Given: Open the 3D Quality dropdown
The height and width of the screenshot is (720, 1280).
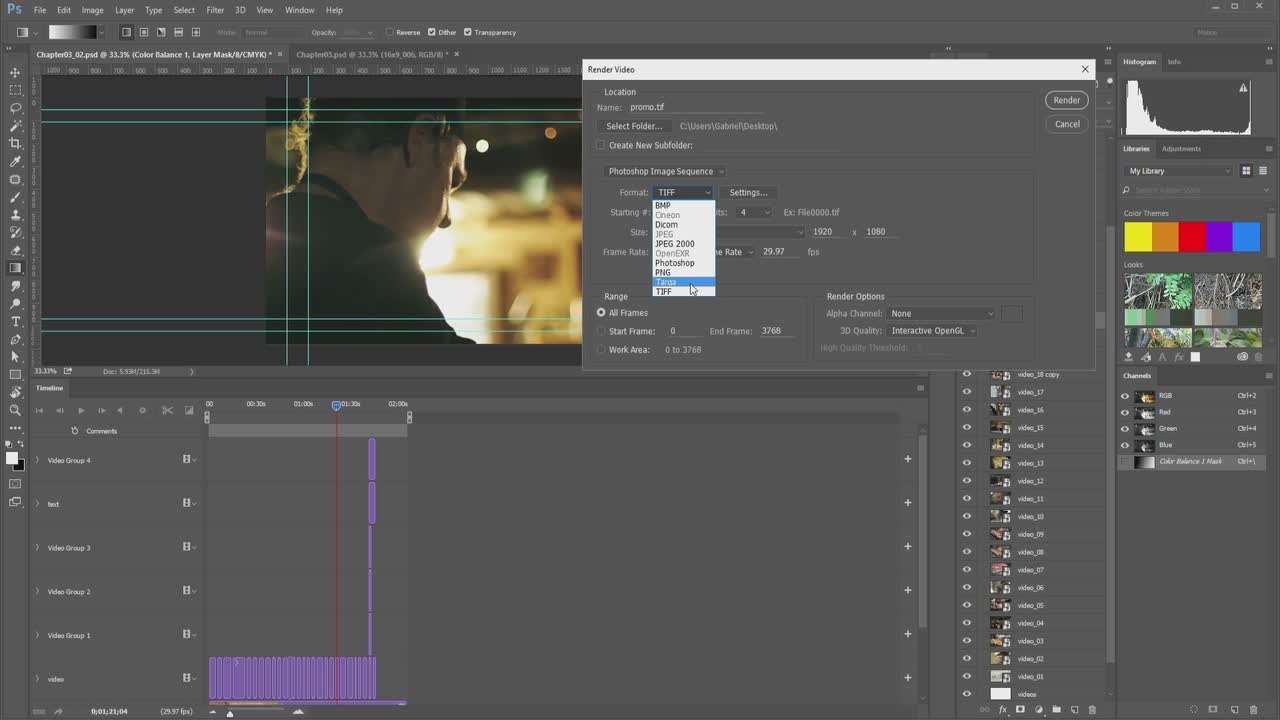Looking at the screenshot, I should pos(932,331).
